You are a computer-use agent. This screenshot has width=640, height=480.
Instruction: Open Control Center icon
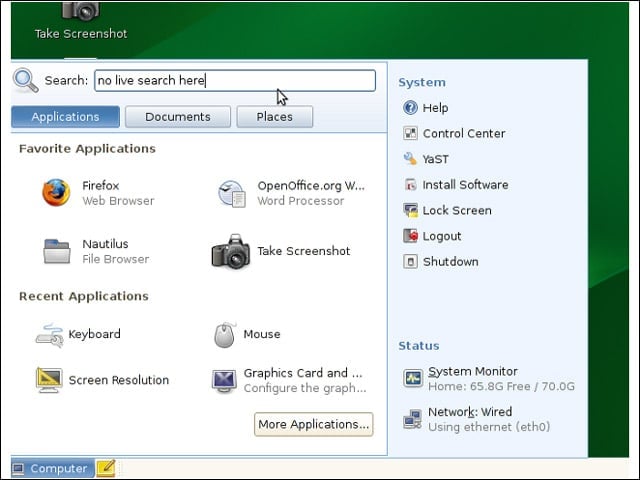pyautogui.click(x=410, y=133)
